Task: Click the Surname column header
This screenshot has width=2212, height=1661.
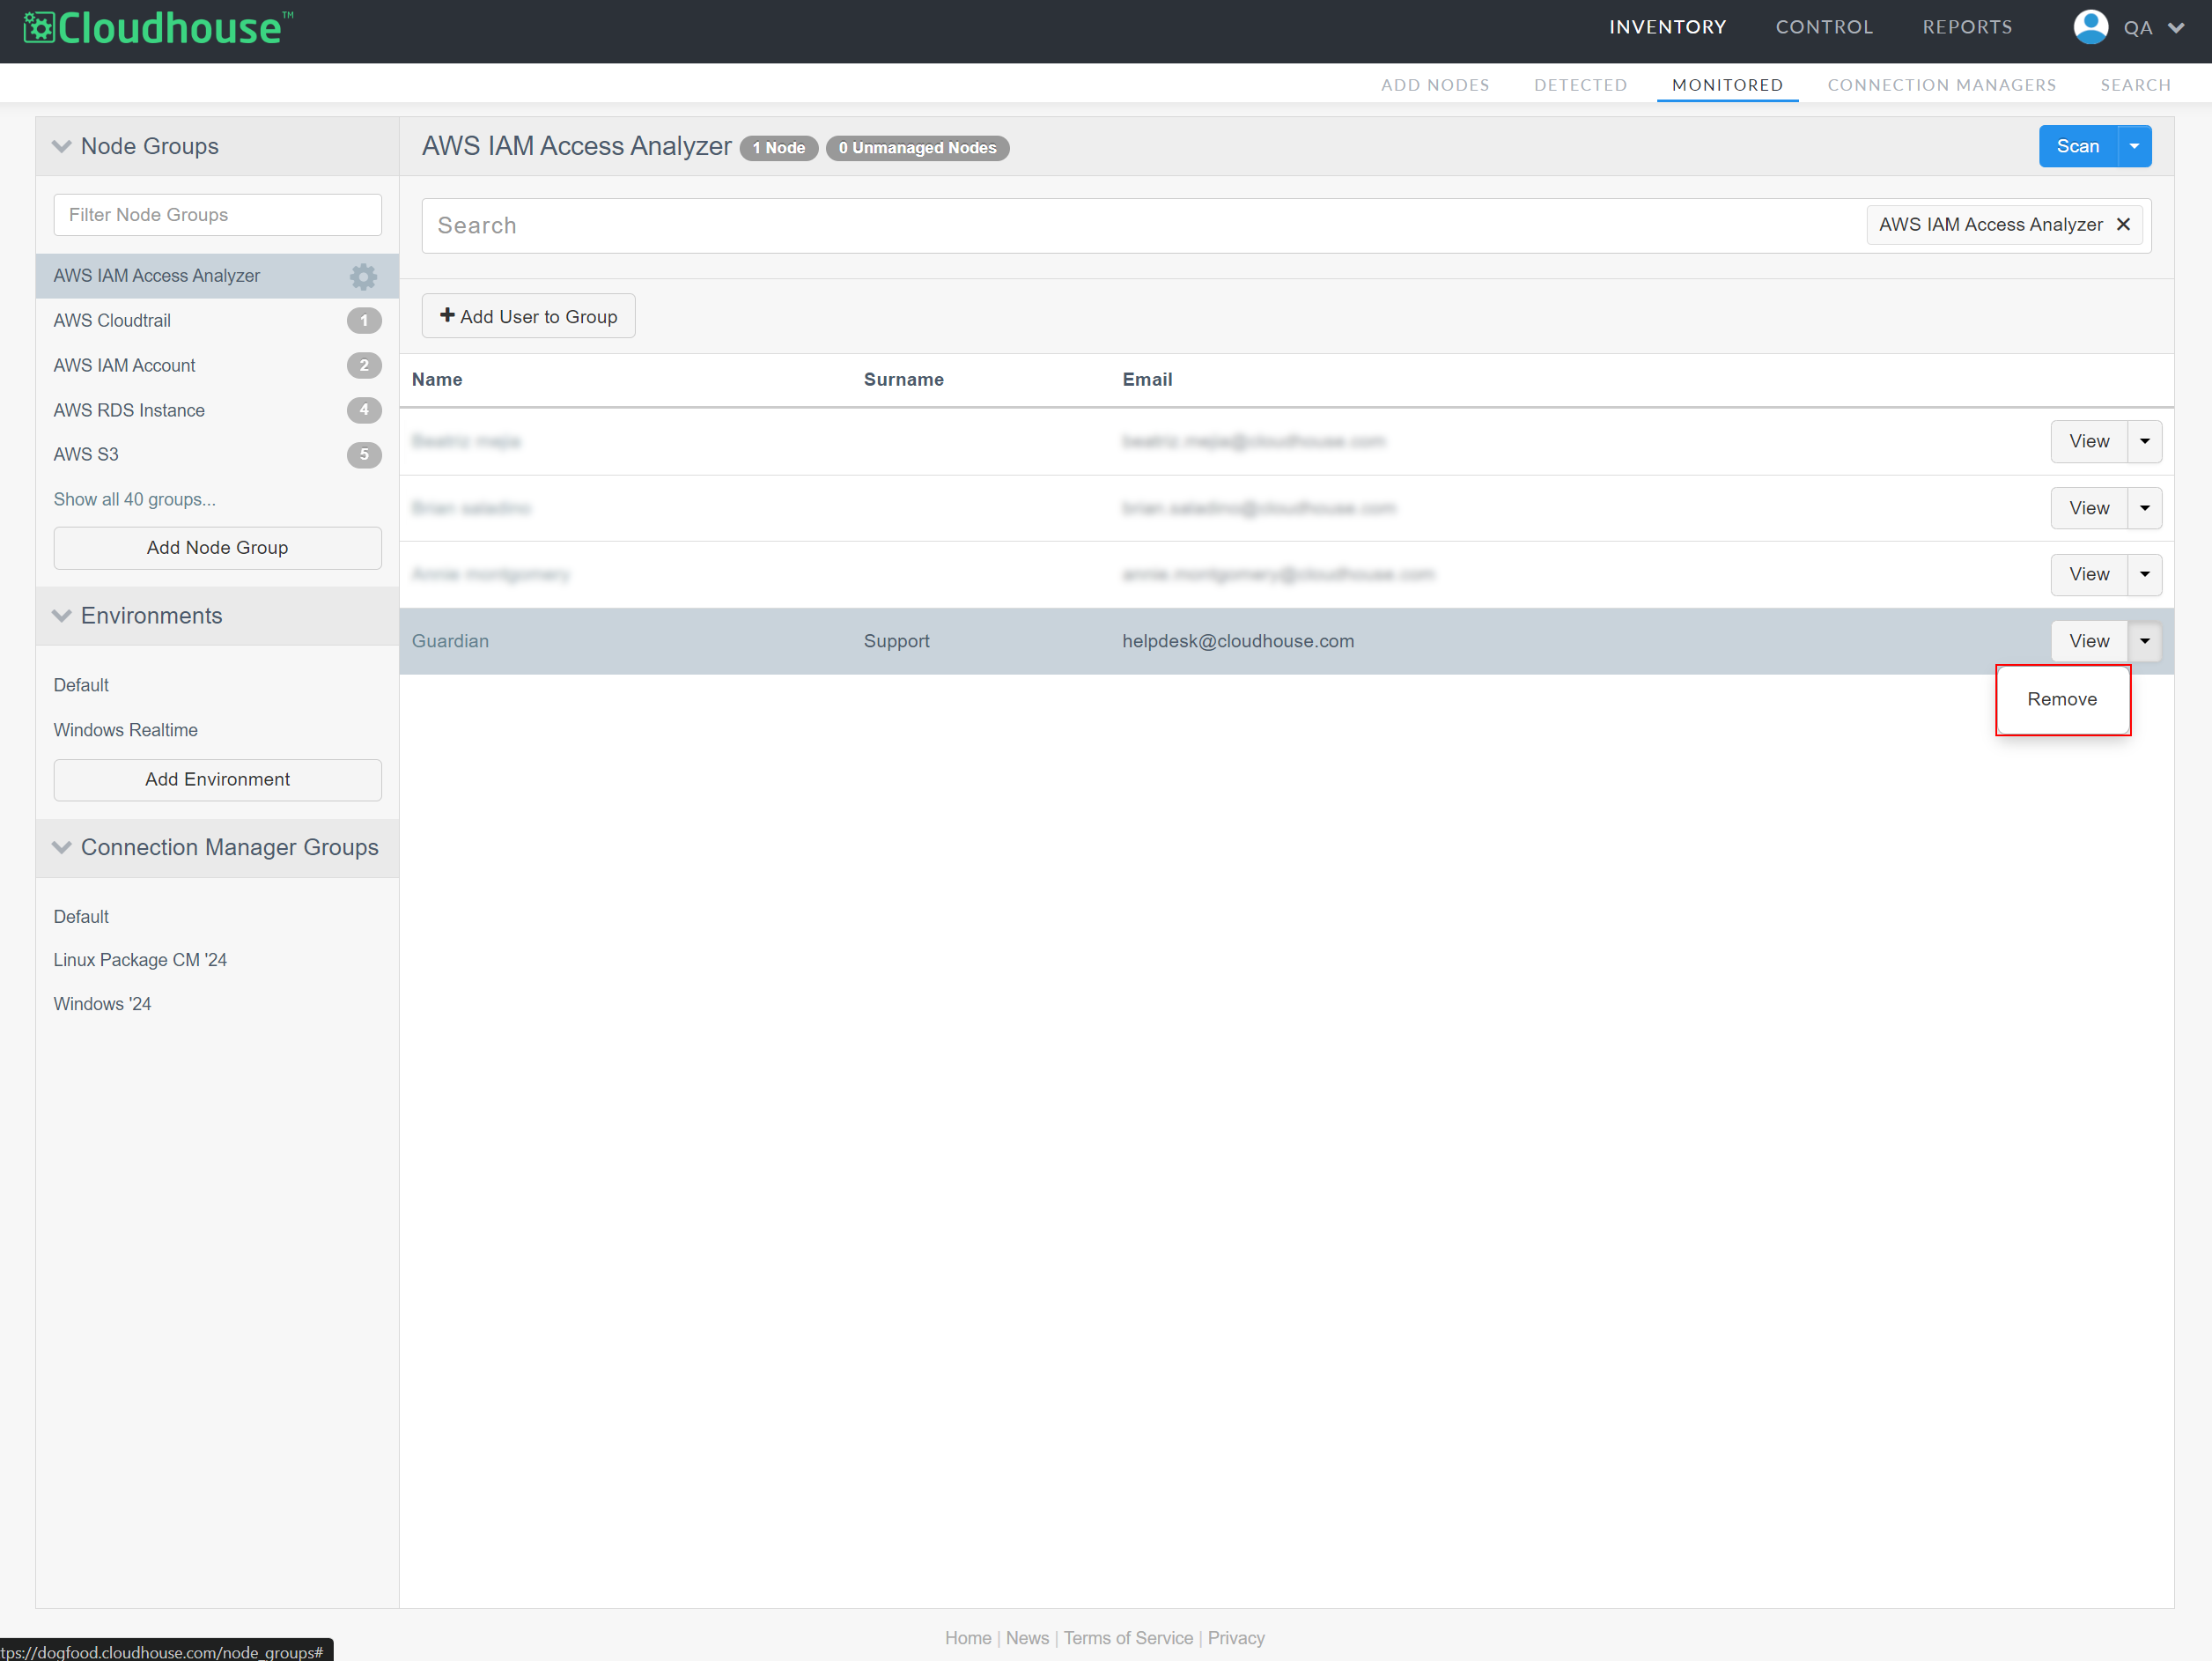Action: click(903, 380)
